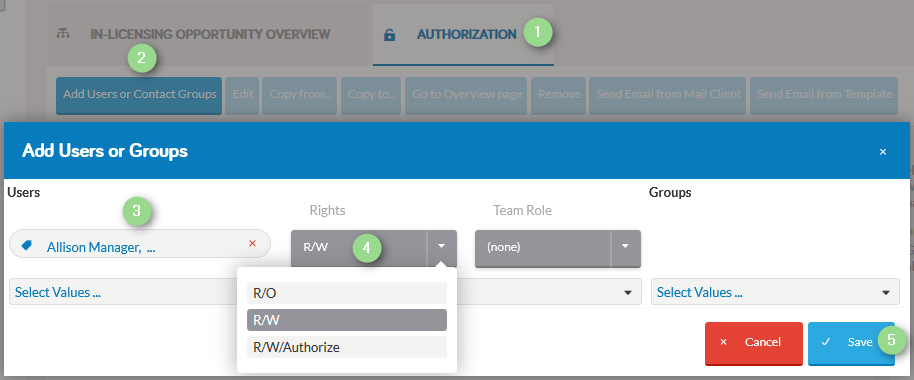
Task: Click the lock icon on Authorization tab
Action: (389, 35)
